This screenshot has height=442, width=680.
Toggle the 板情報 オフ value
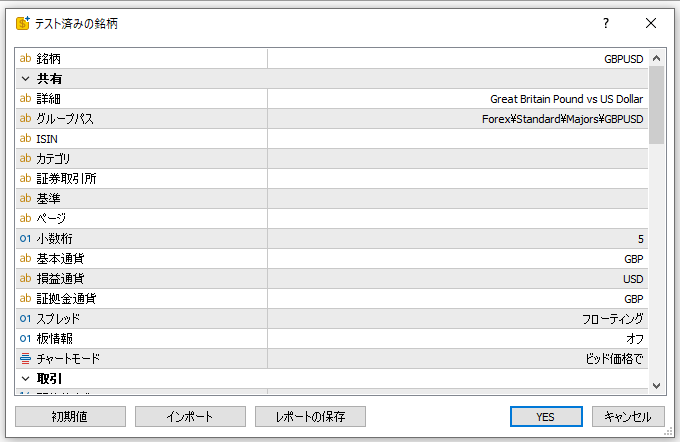click(x=457, y=339)
